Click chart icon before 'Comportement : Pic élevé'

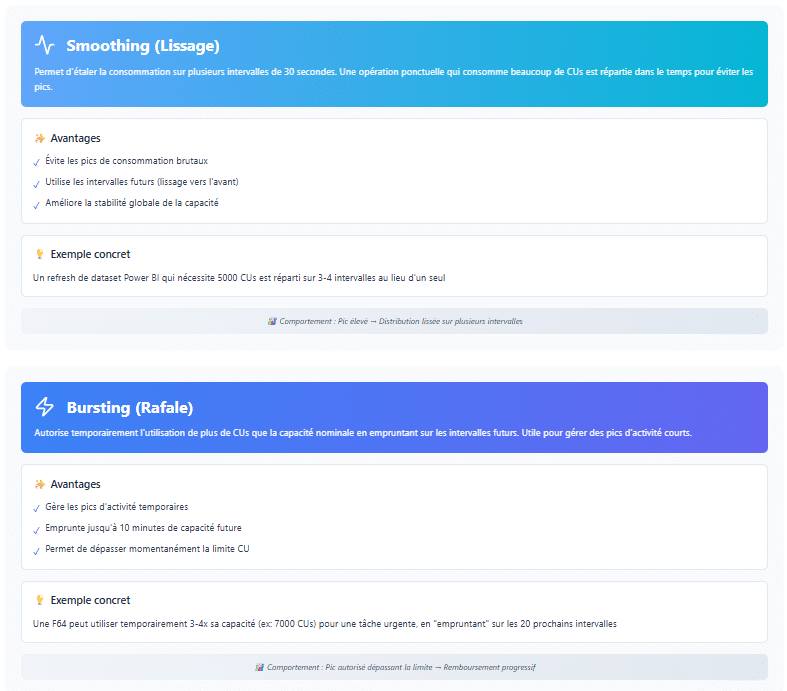(x=272, y=322)
